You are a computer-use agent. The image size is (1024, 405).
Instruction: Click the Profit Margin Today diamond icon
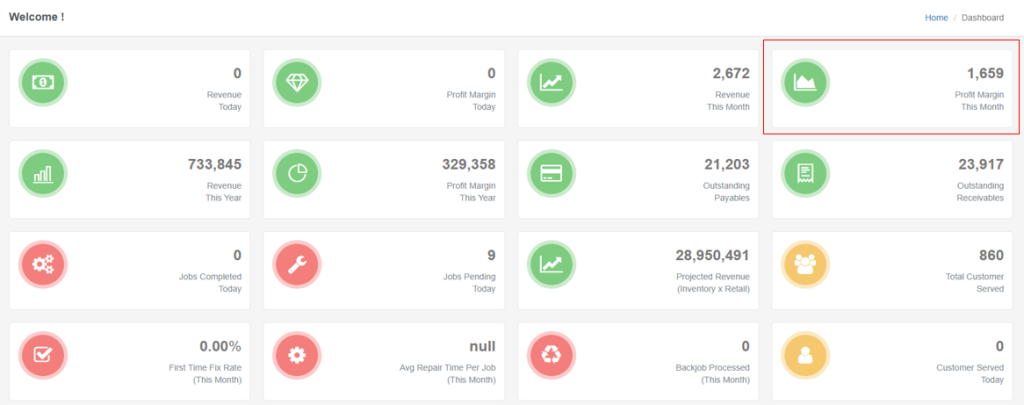point(297,83)
